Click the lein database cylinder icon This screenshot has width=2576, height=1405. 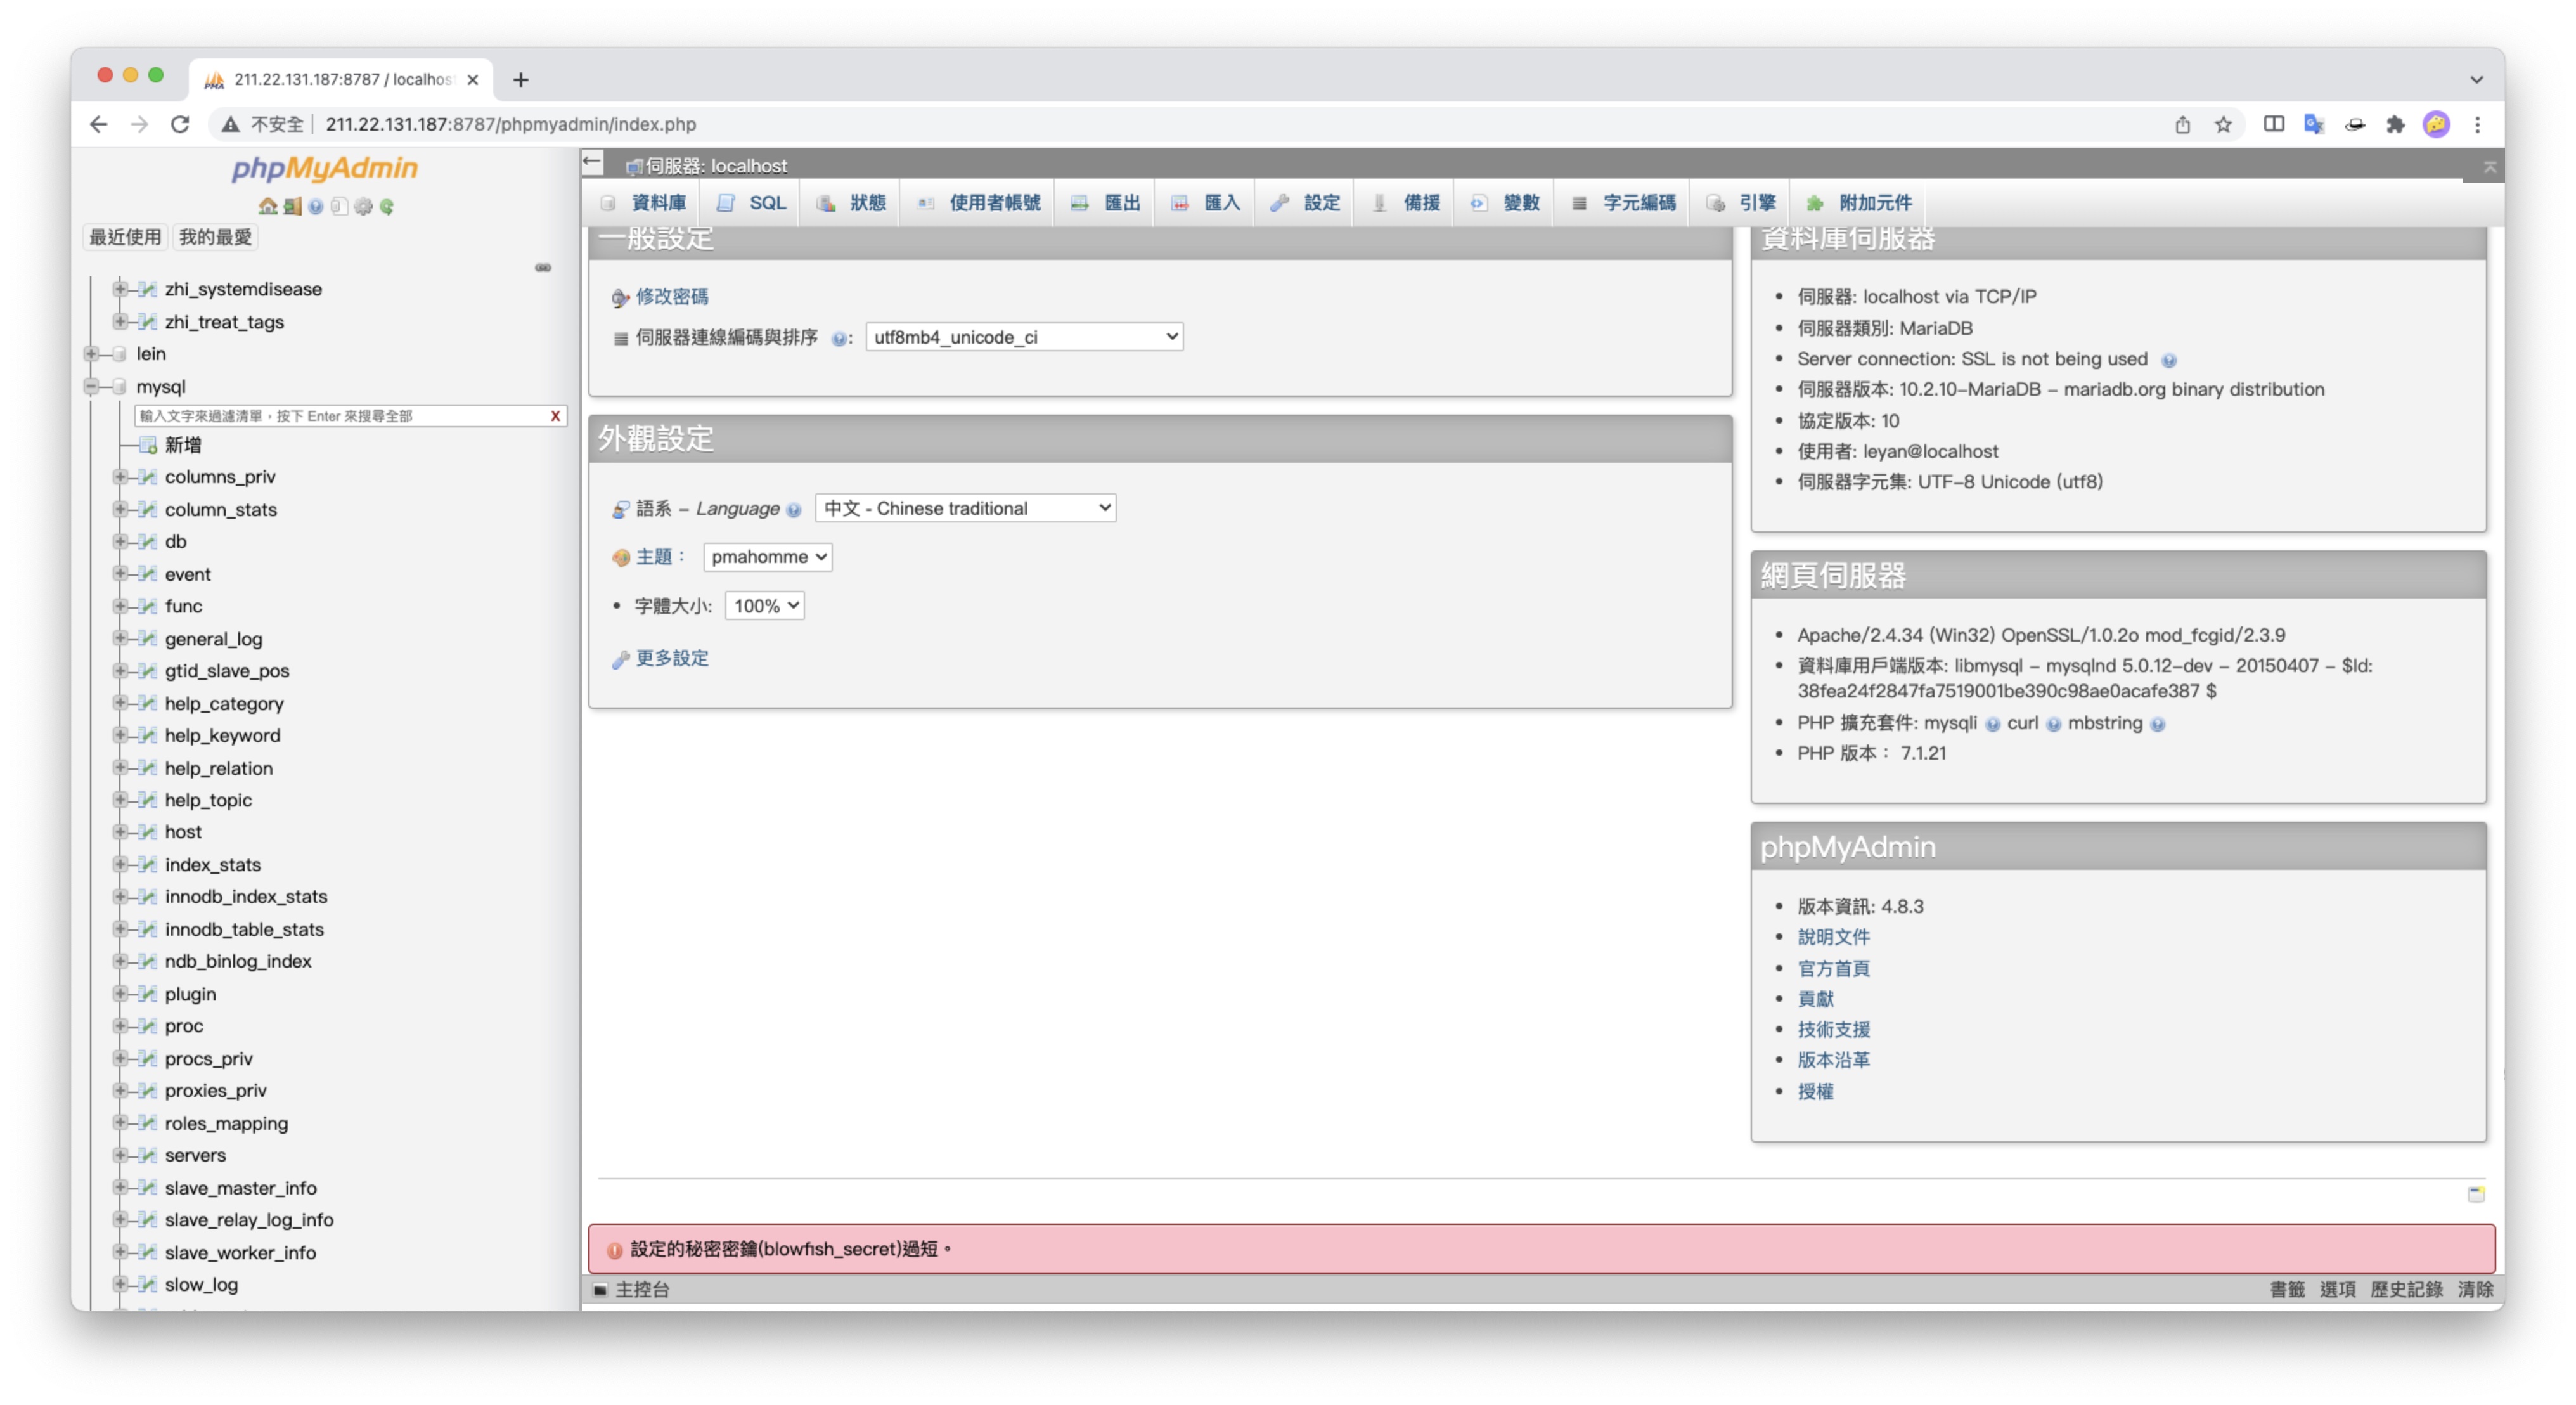120,354
